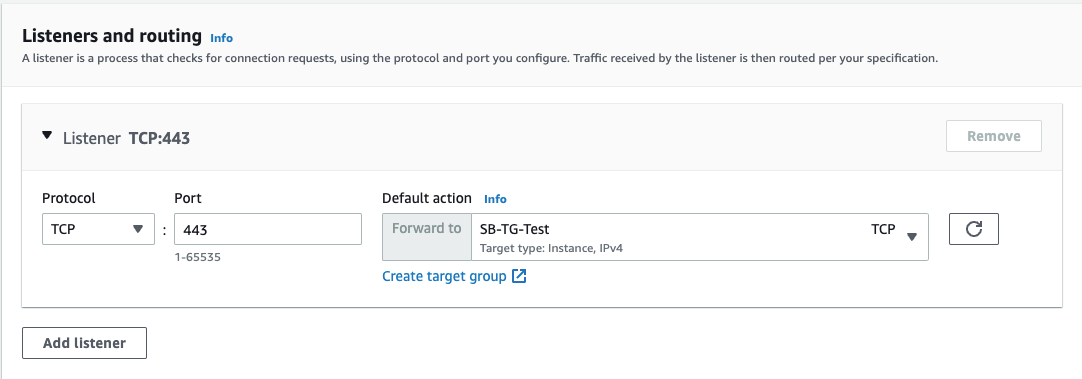Viewport: 1082px width, 379px height.
Task: Open Info link next to Default action
Action: (495, 199)
